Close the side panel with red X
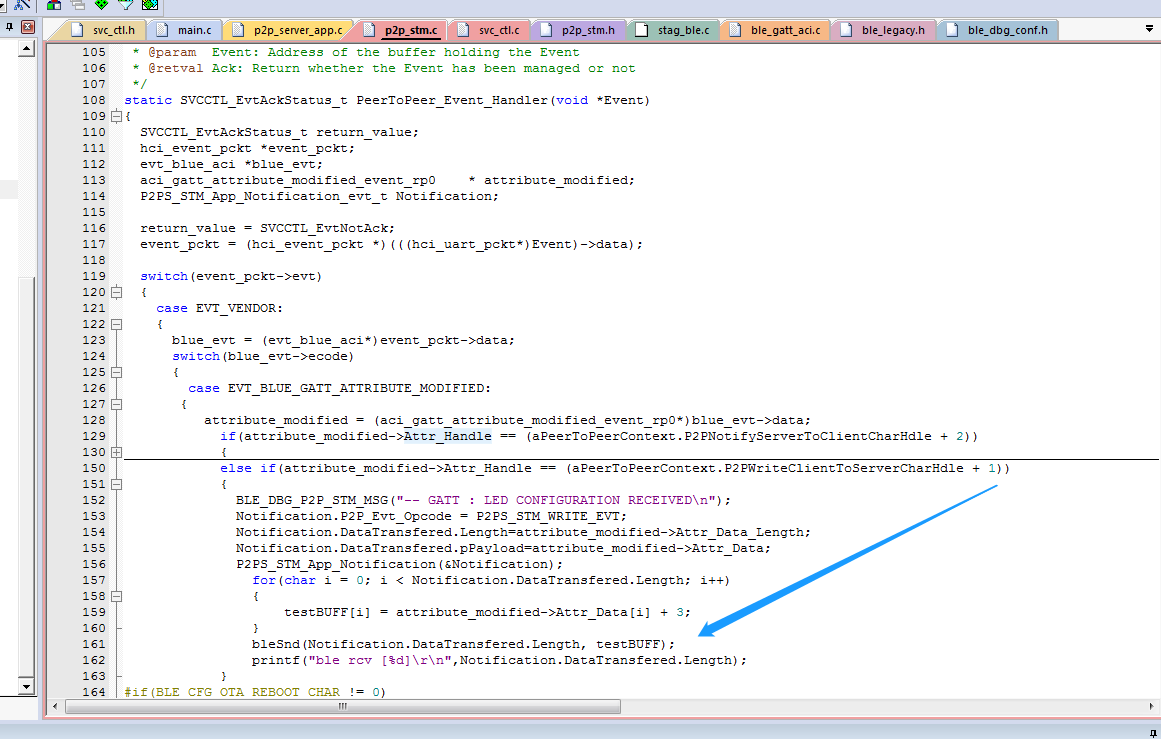 pyautogui.click(x=27, y=27)
